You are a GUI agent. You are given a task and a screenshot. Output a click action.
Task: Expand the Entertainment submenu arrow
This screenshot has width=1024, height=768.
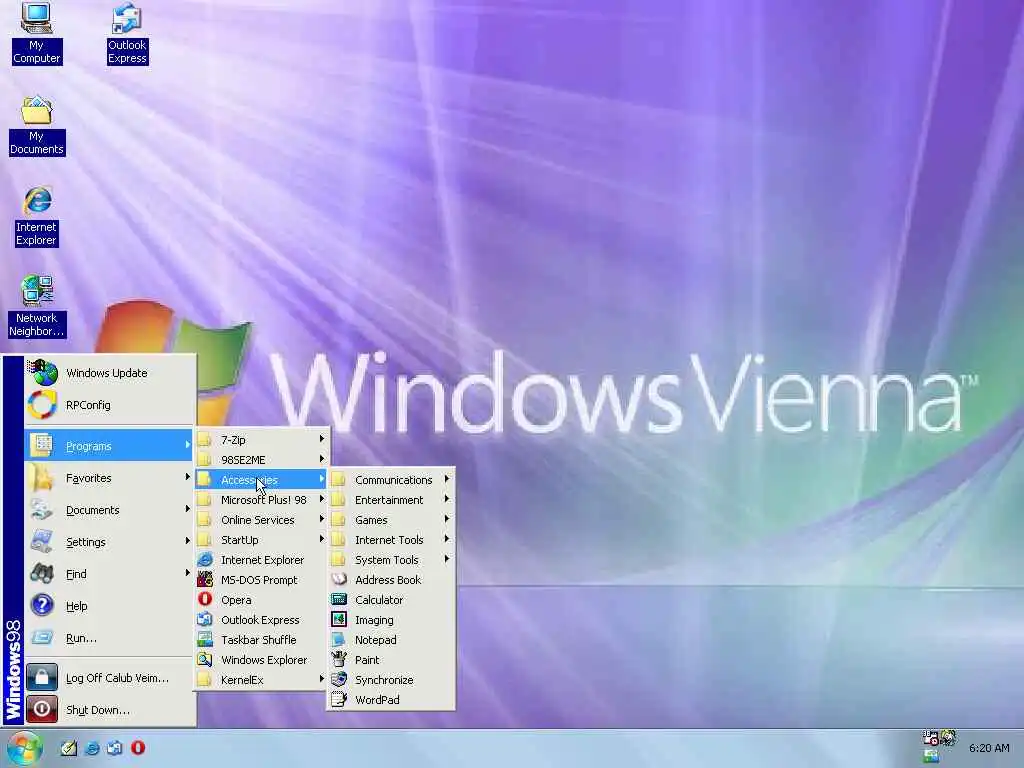tap(447, 499)
